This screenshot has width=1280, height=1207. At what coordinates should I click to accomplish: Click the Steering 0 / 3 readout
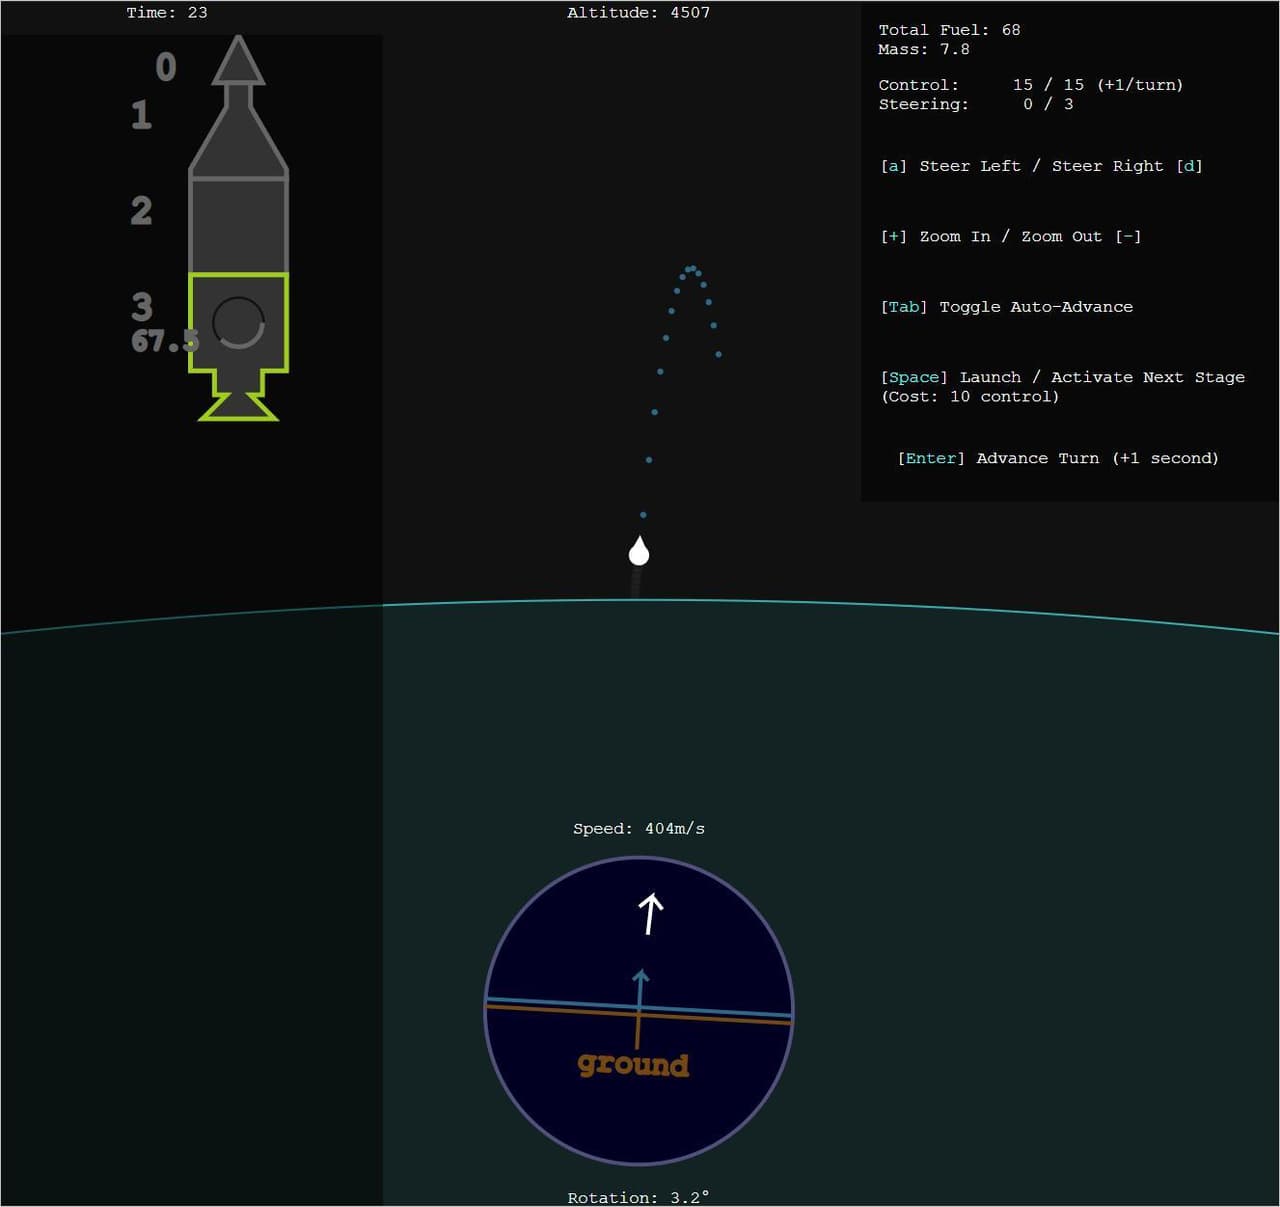[976, 104]
